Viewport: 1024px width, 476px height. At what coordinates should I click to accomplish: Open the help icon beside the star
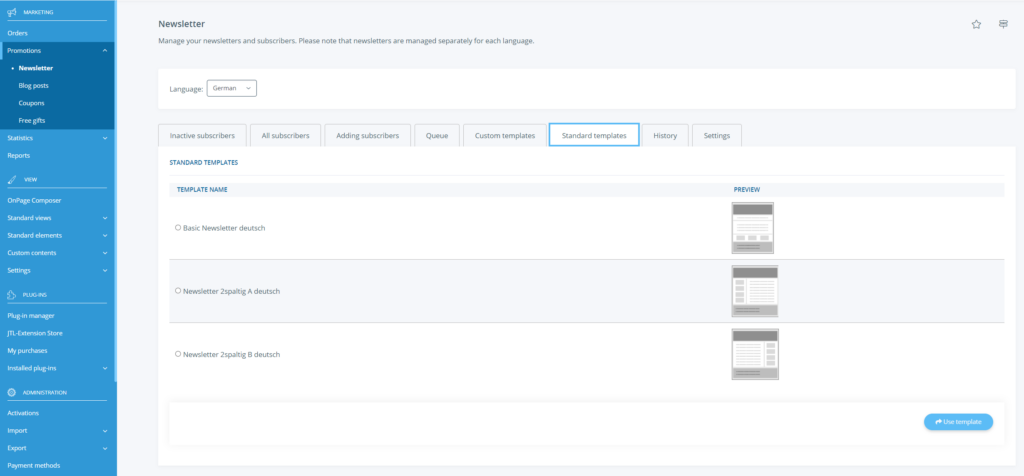[1003, 25]
